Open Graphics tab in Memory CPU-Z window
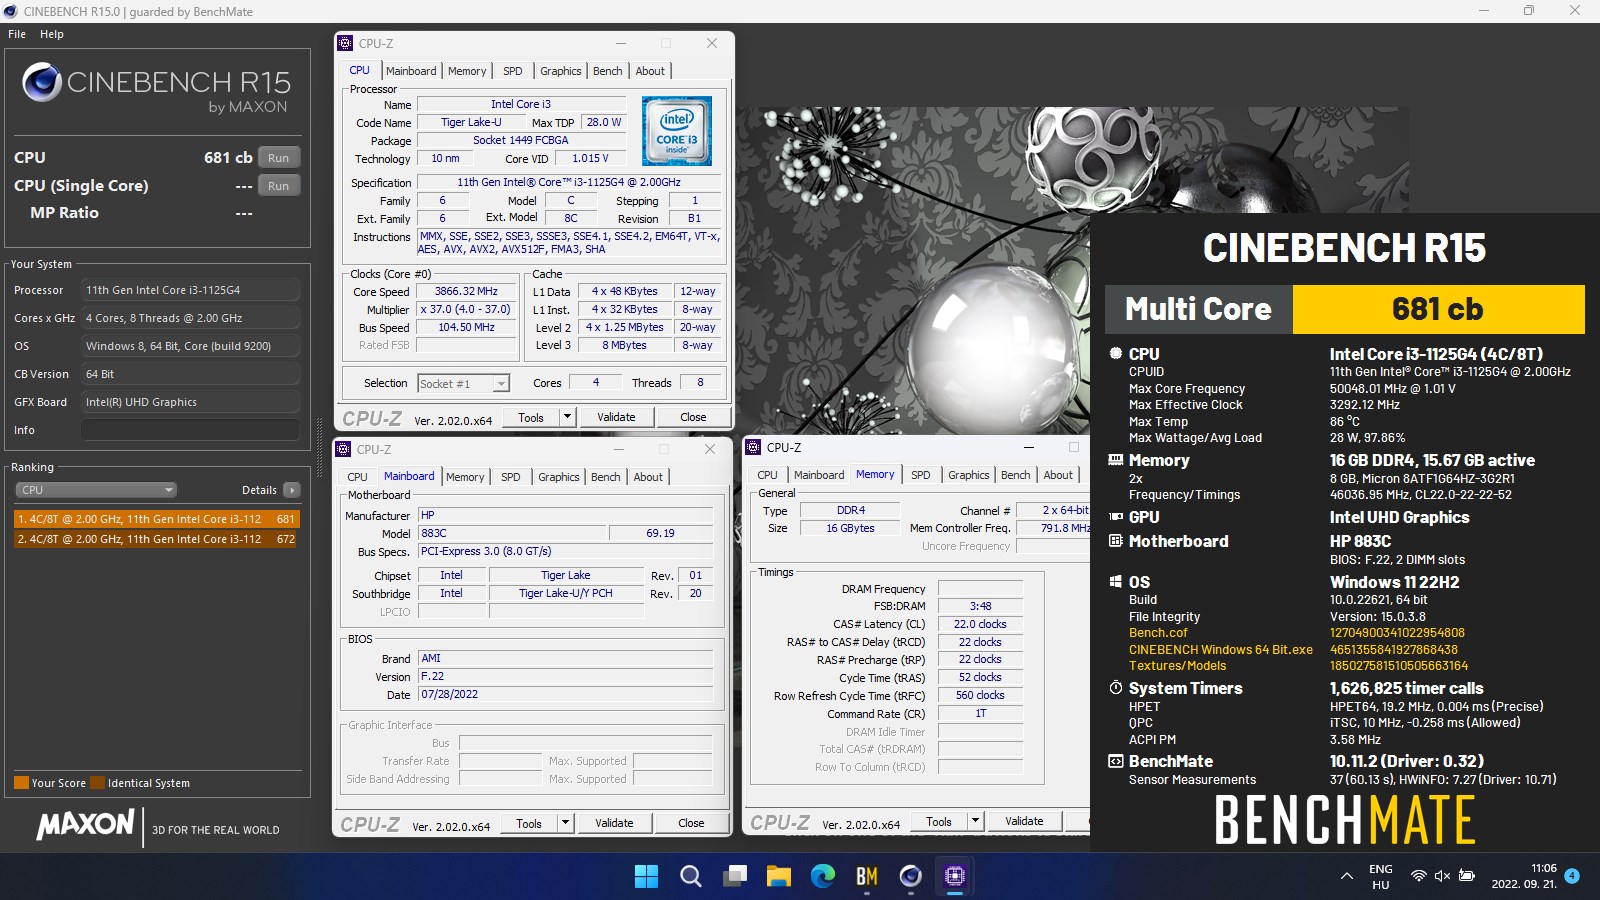Viewport: 1600px width, 900px height. [969, 475]
